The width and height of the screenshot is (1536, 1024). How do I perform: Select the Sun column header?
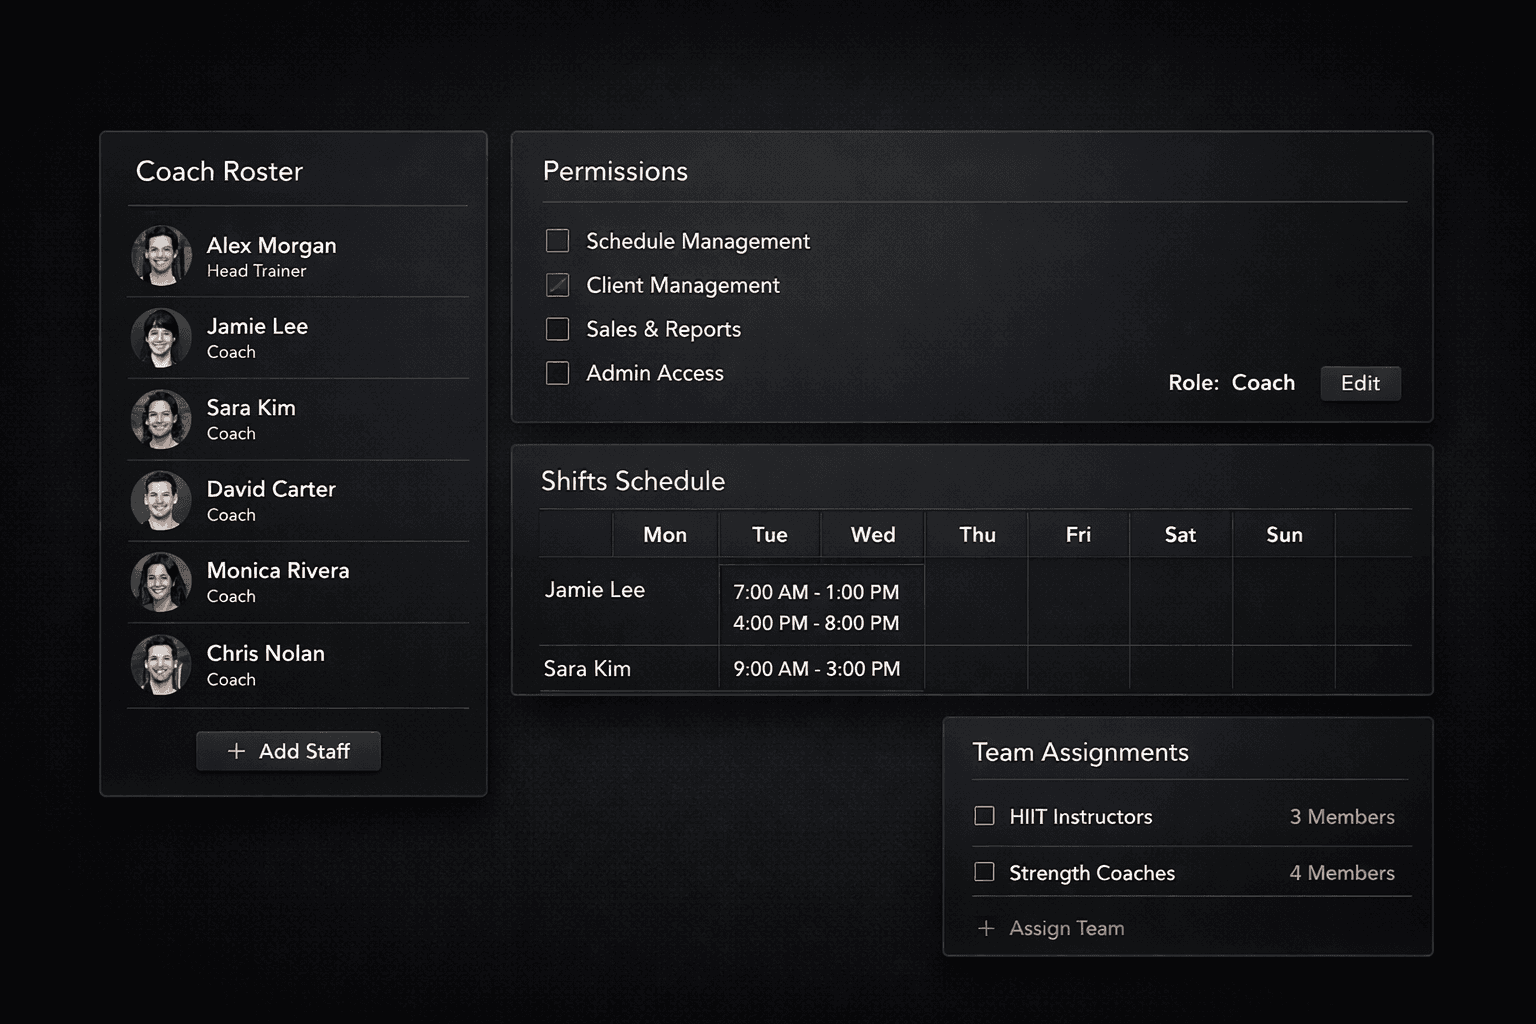1283,534
